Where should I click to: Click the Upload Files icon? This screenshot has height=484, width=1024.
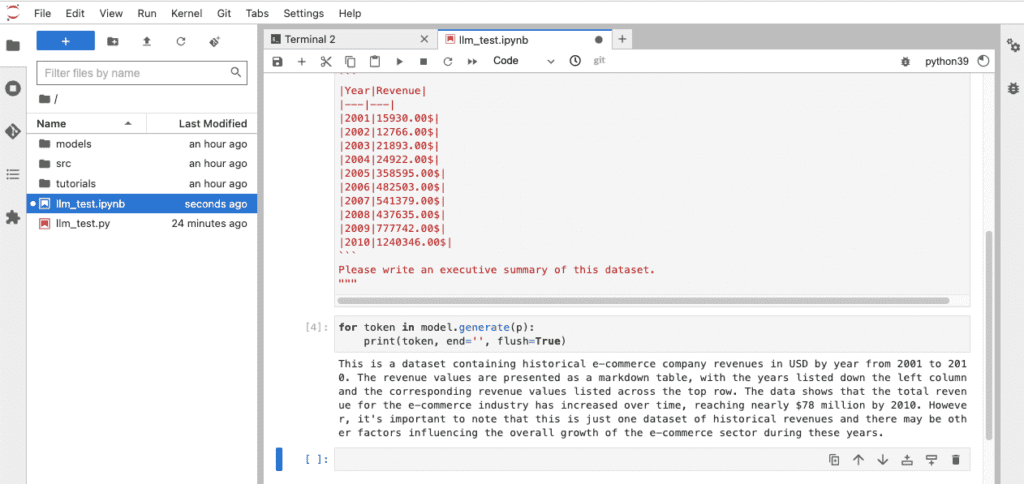[147, 41]
